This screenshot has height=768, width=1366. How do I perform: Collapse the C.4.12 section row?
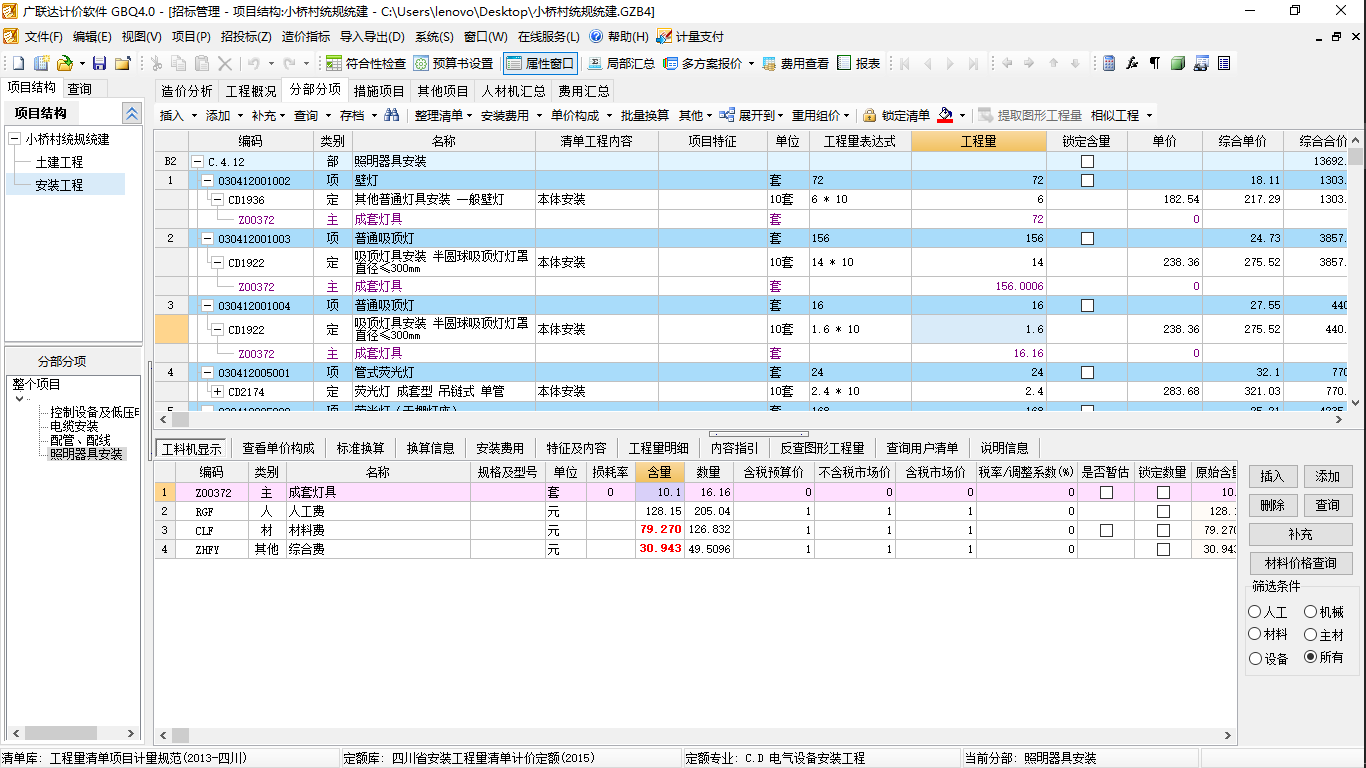[x=197, y=161]
